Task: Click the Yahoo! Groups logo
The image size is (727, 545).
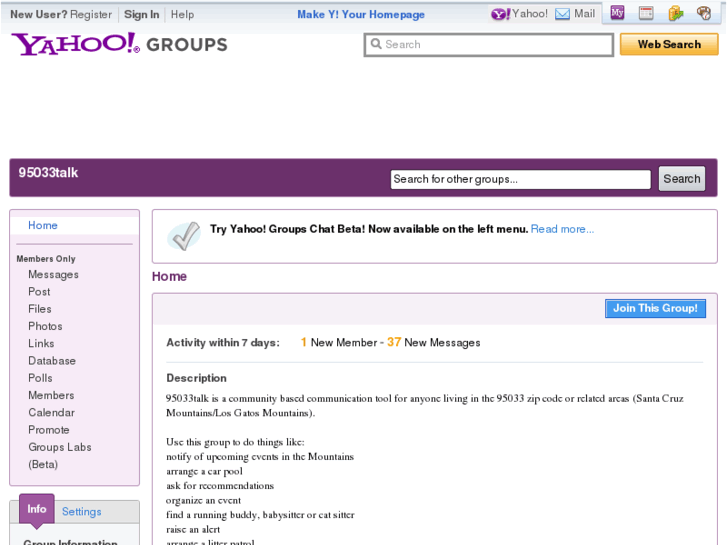Action: (x=120, y=44)
